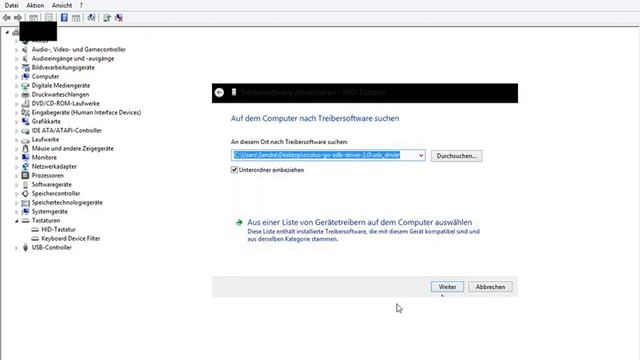Select the Prozessoren label
The image size is (640, 360).
[x=47, y=175]
